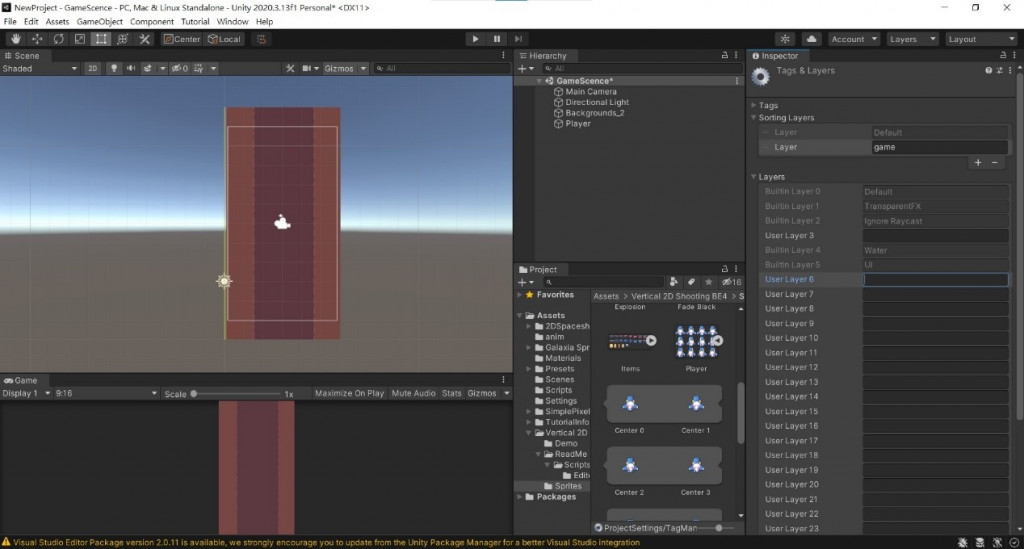Open the custom editor tools icon
The image size is (1024, 549).
click(x=144, y=39)
